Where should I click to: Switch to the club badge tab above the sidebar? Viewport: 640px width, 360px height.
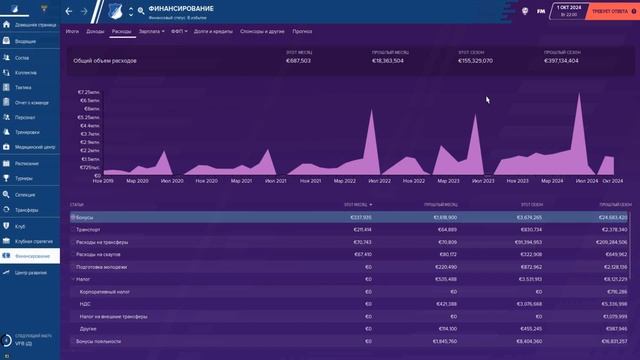(x=14, y=9)
